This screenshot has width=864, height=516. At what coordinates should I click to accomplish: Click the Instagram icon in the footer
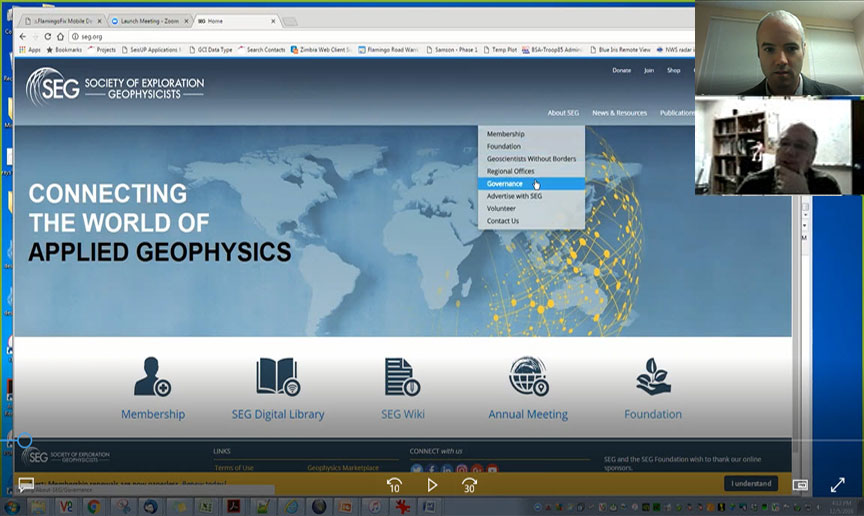point(462,469)
